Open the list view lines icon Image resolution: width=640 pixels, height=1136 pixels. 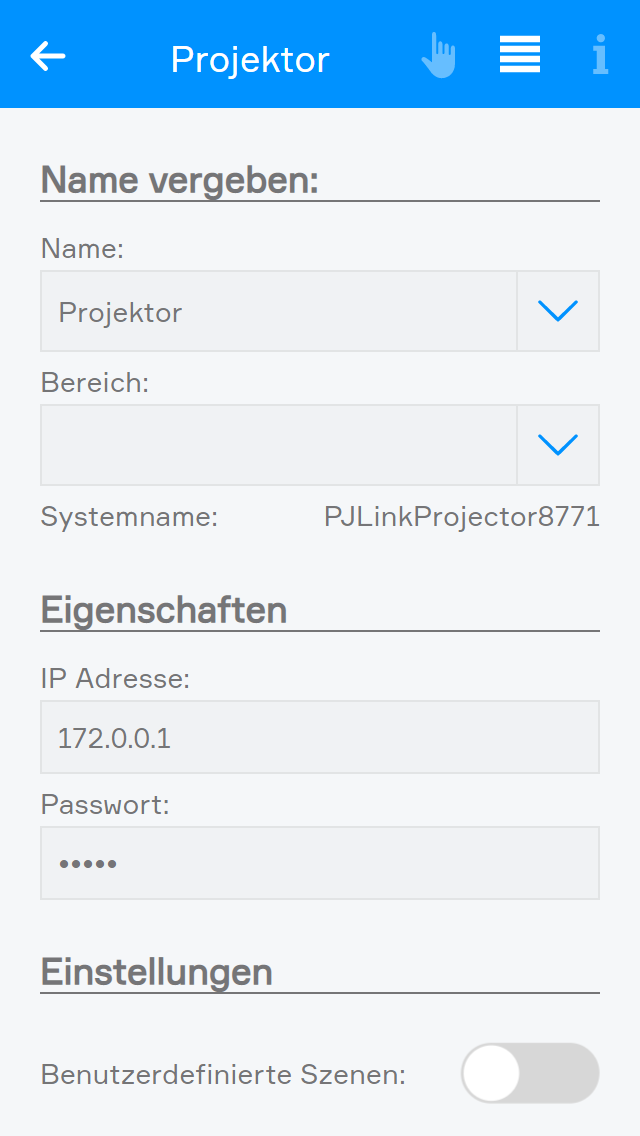point(520,55)
